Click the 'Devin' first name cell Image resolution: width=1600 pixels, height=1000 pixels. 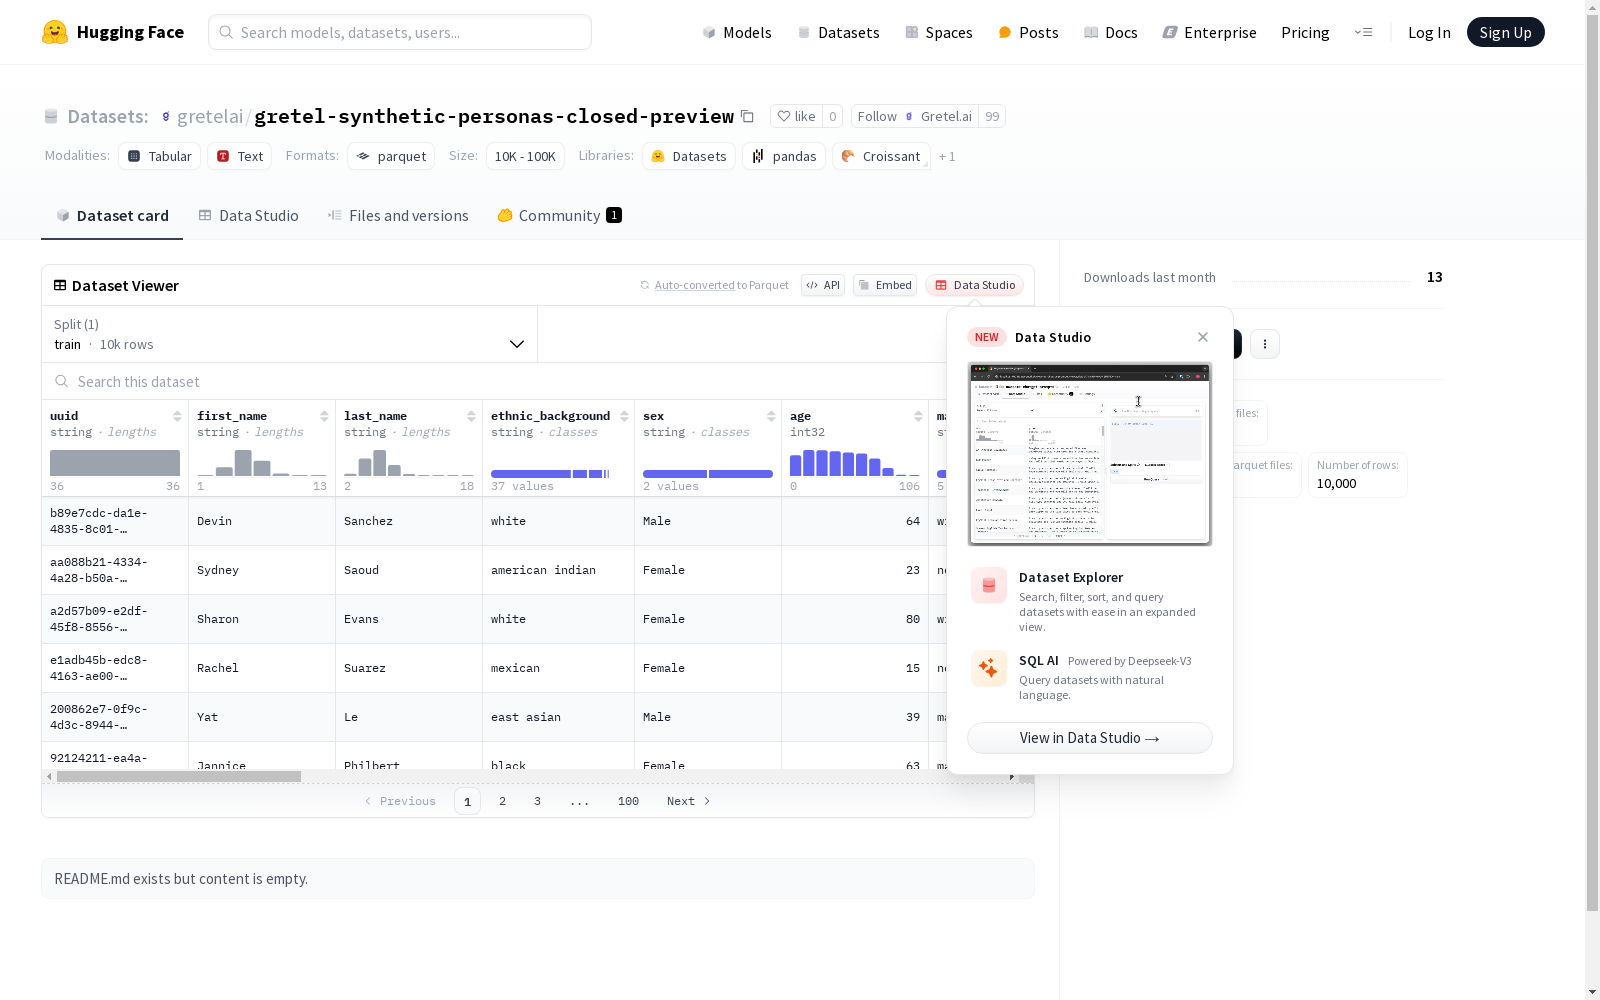pyautogui.click(x=262, y=521)
